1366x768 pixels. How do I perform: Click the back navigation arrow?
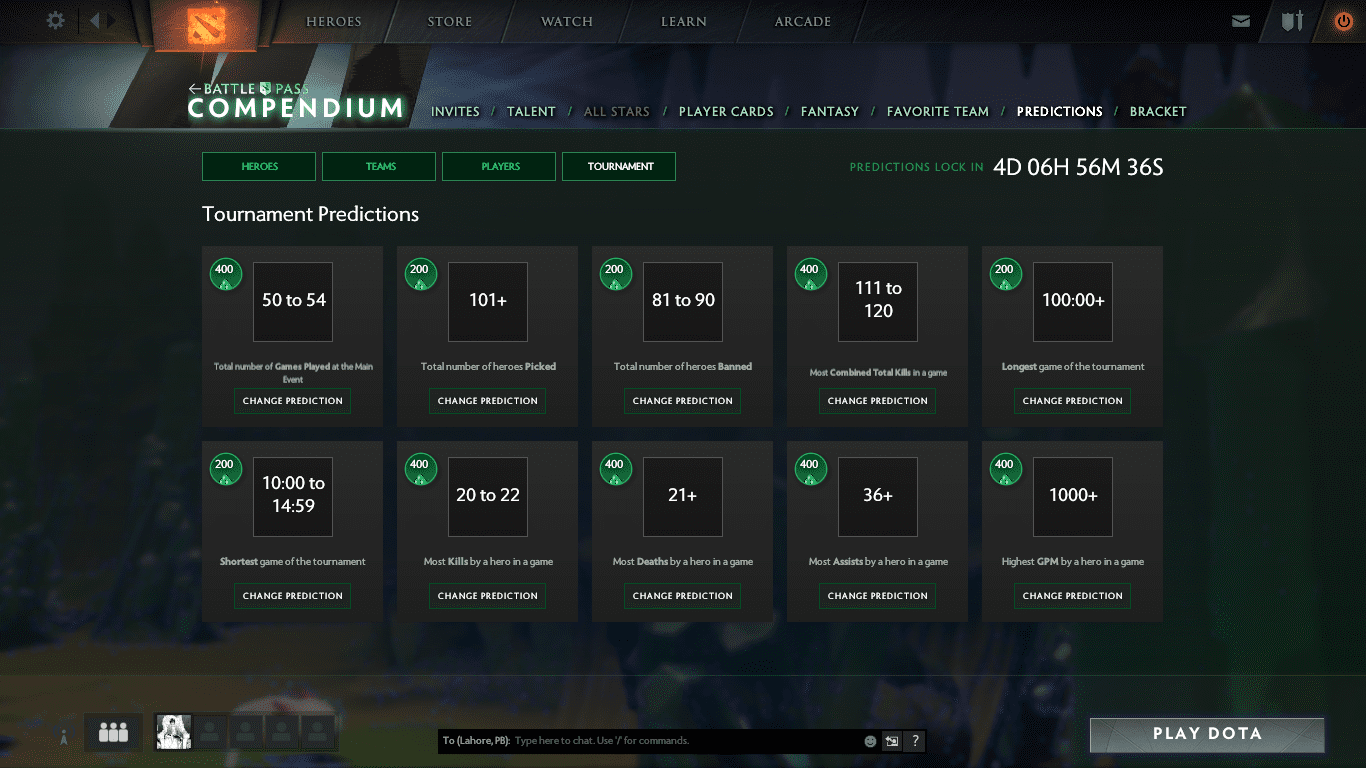click(95, 21)
